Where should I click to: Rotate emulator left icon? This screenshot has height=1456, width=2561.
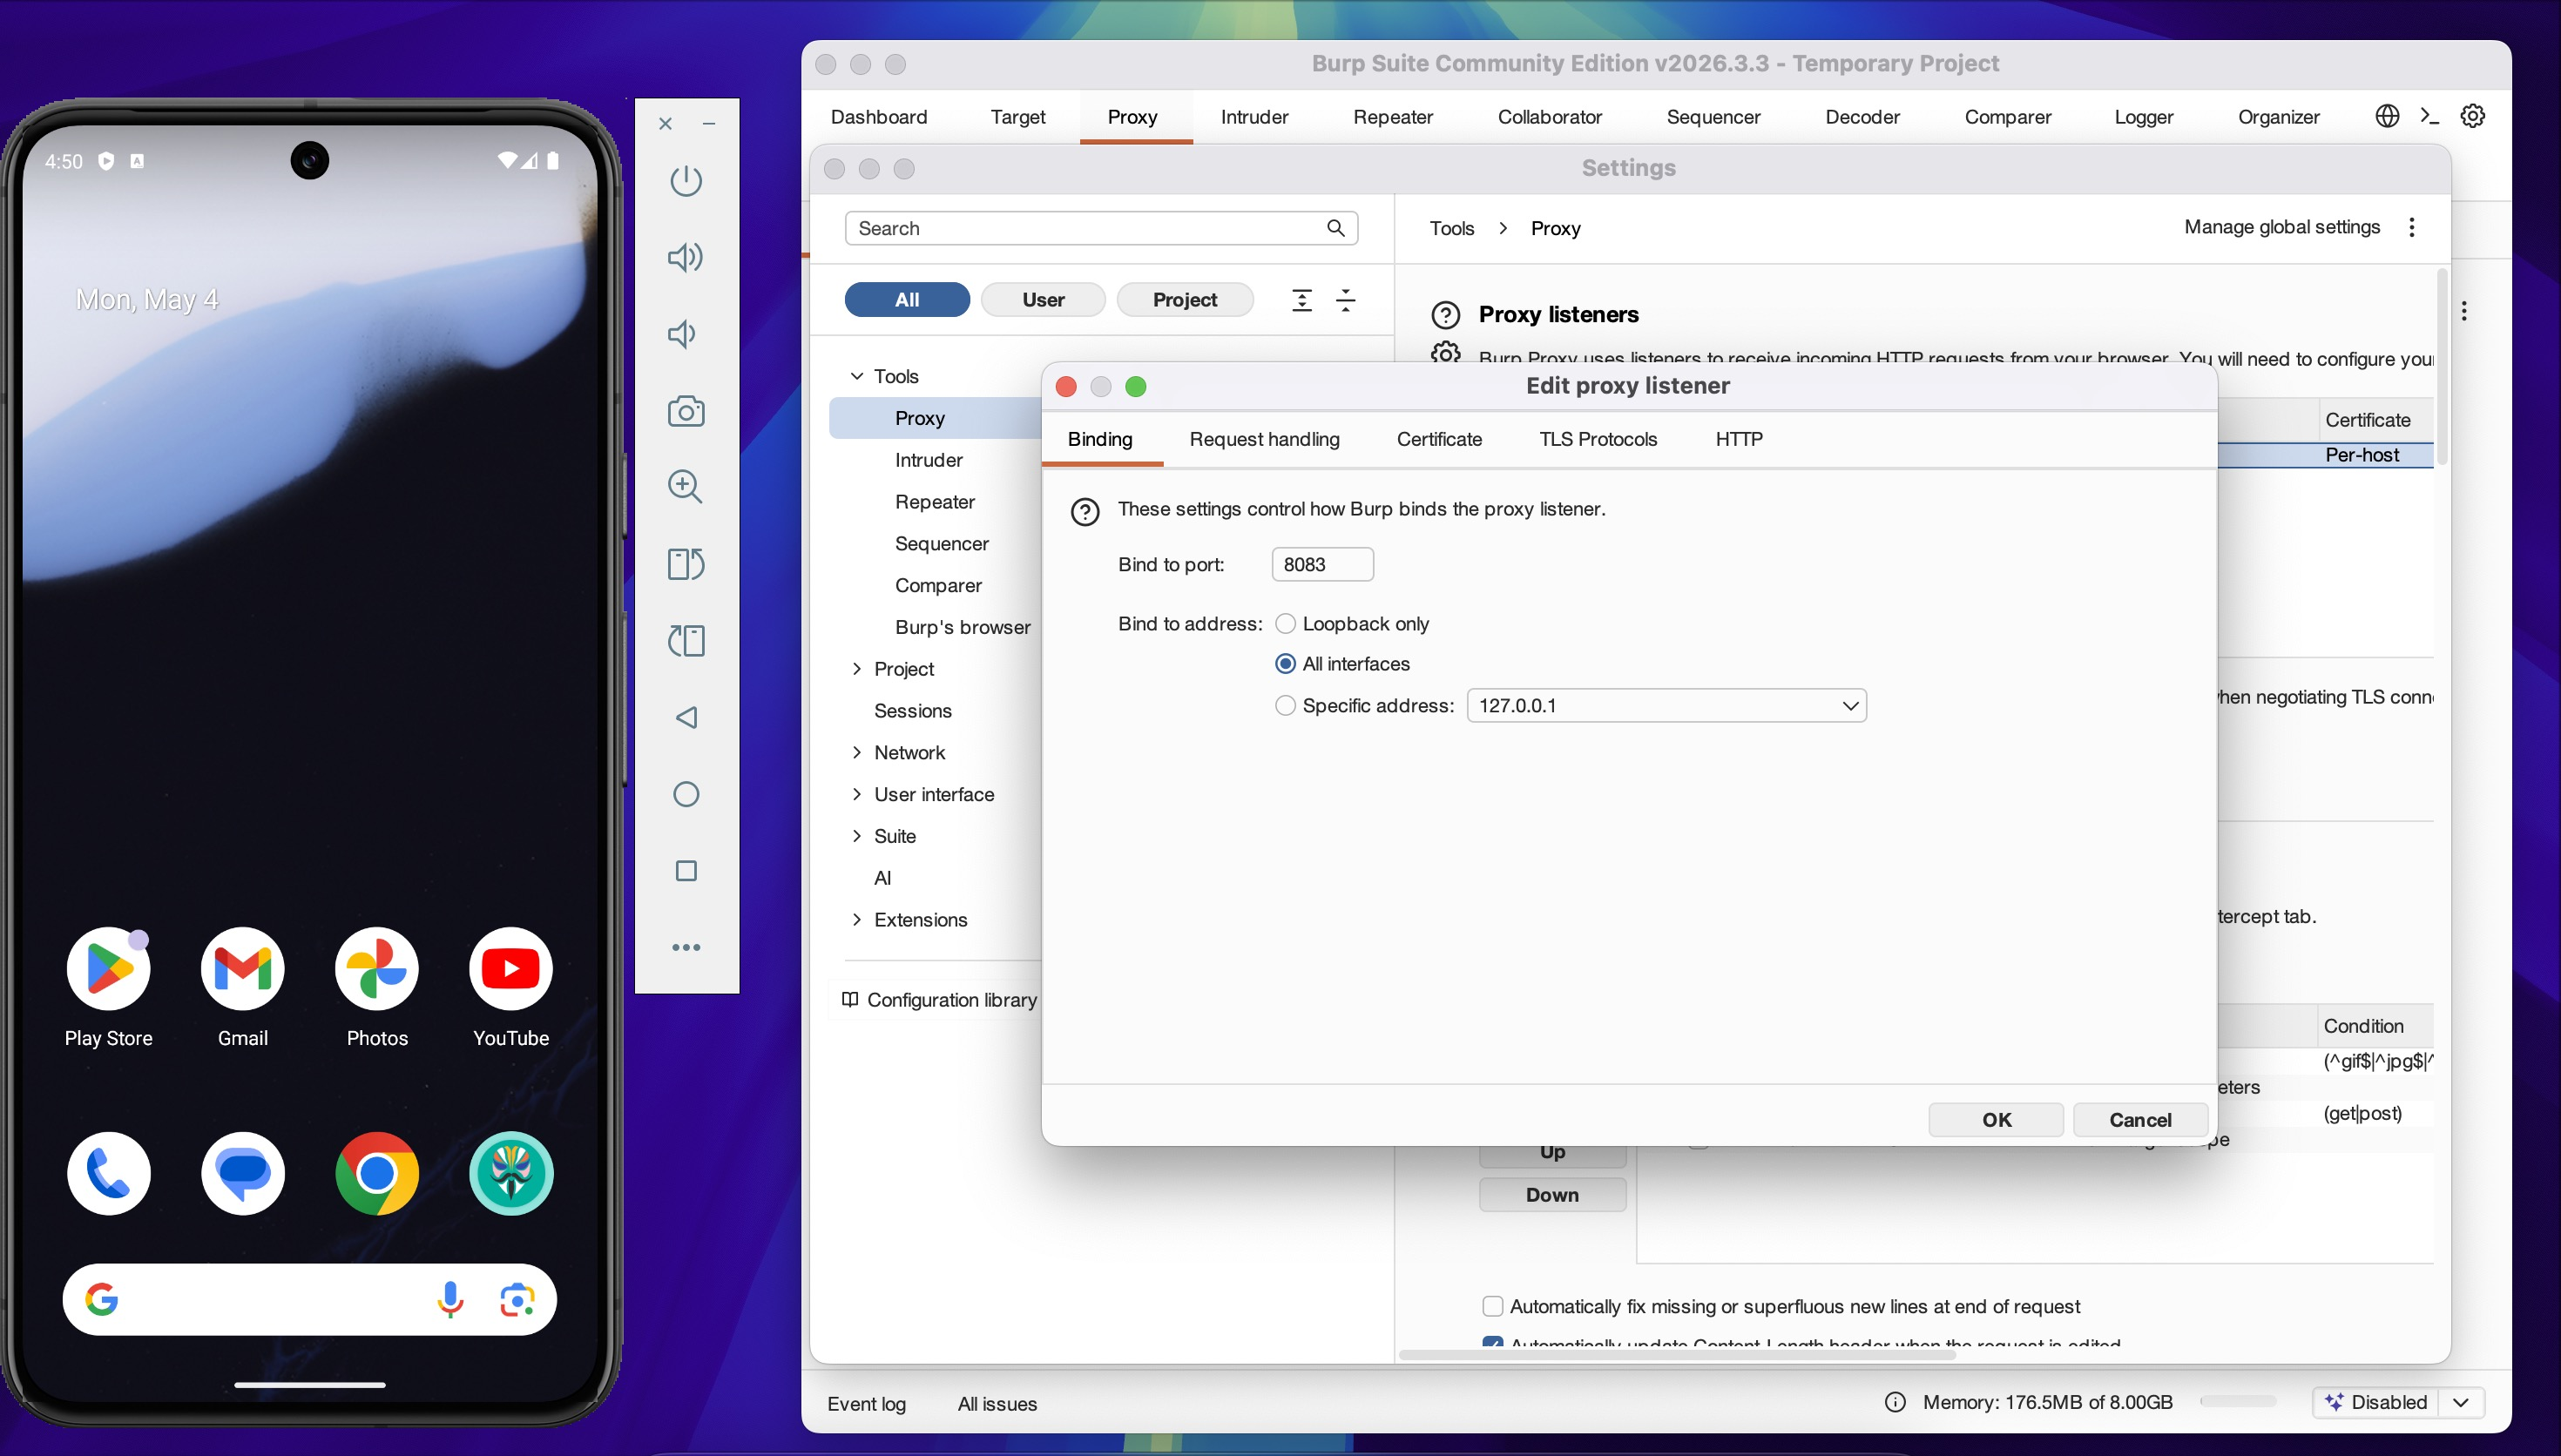[686, 640]
